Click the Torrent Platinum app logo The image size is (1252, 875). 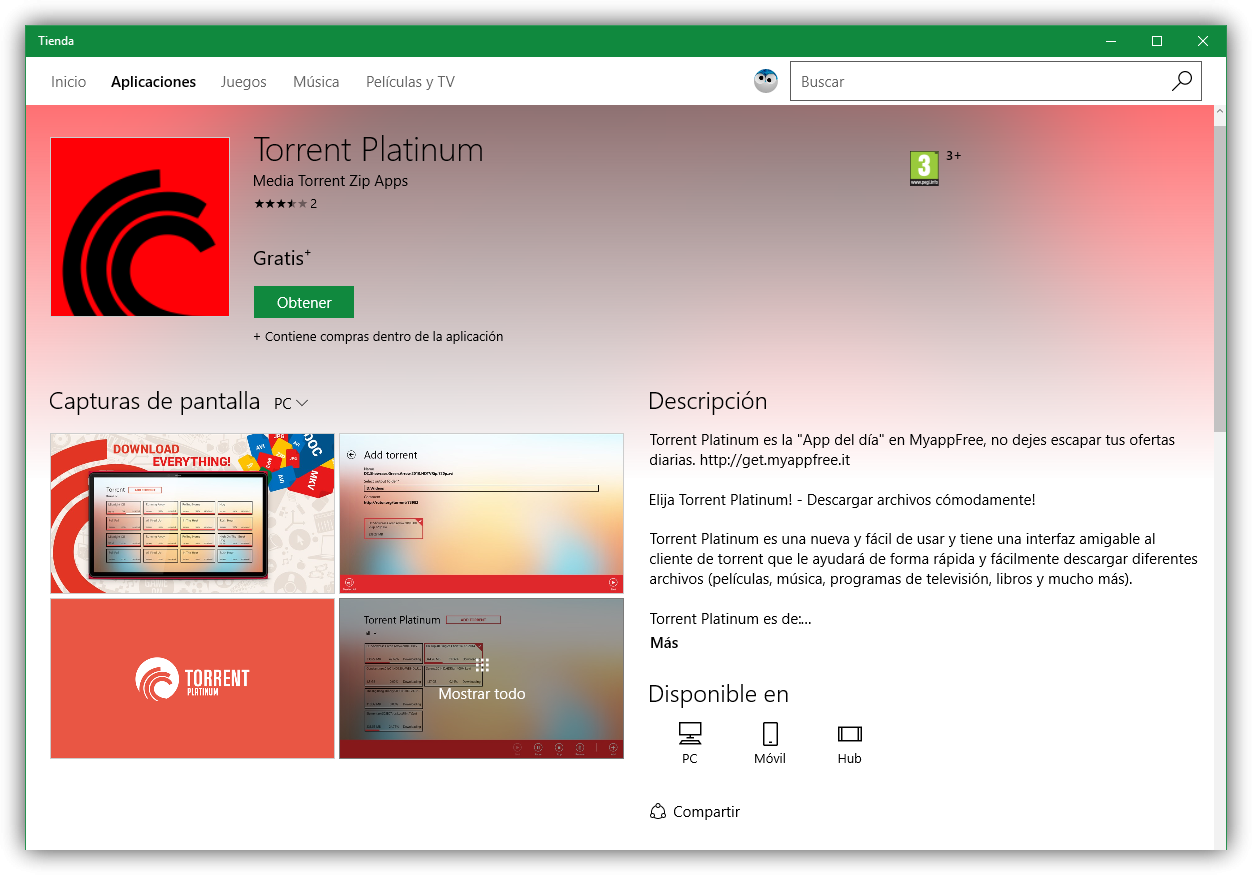[x=140, y=227]
